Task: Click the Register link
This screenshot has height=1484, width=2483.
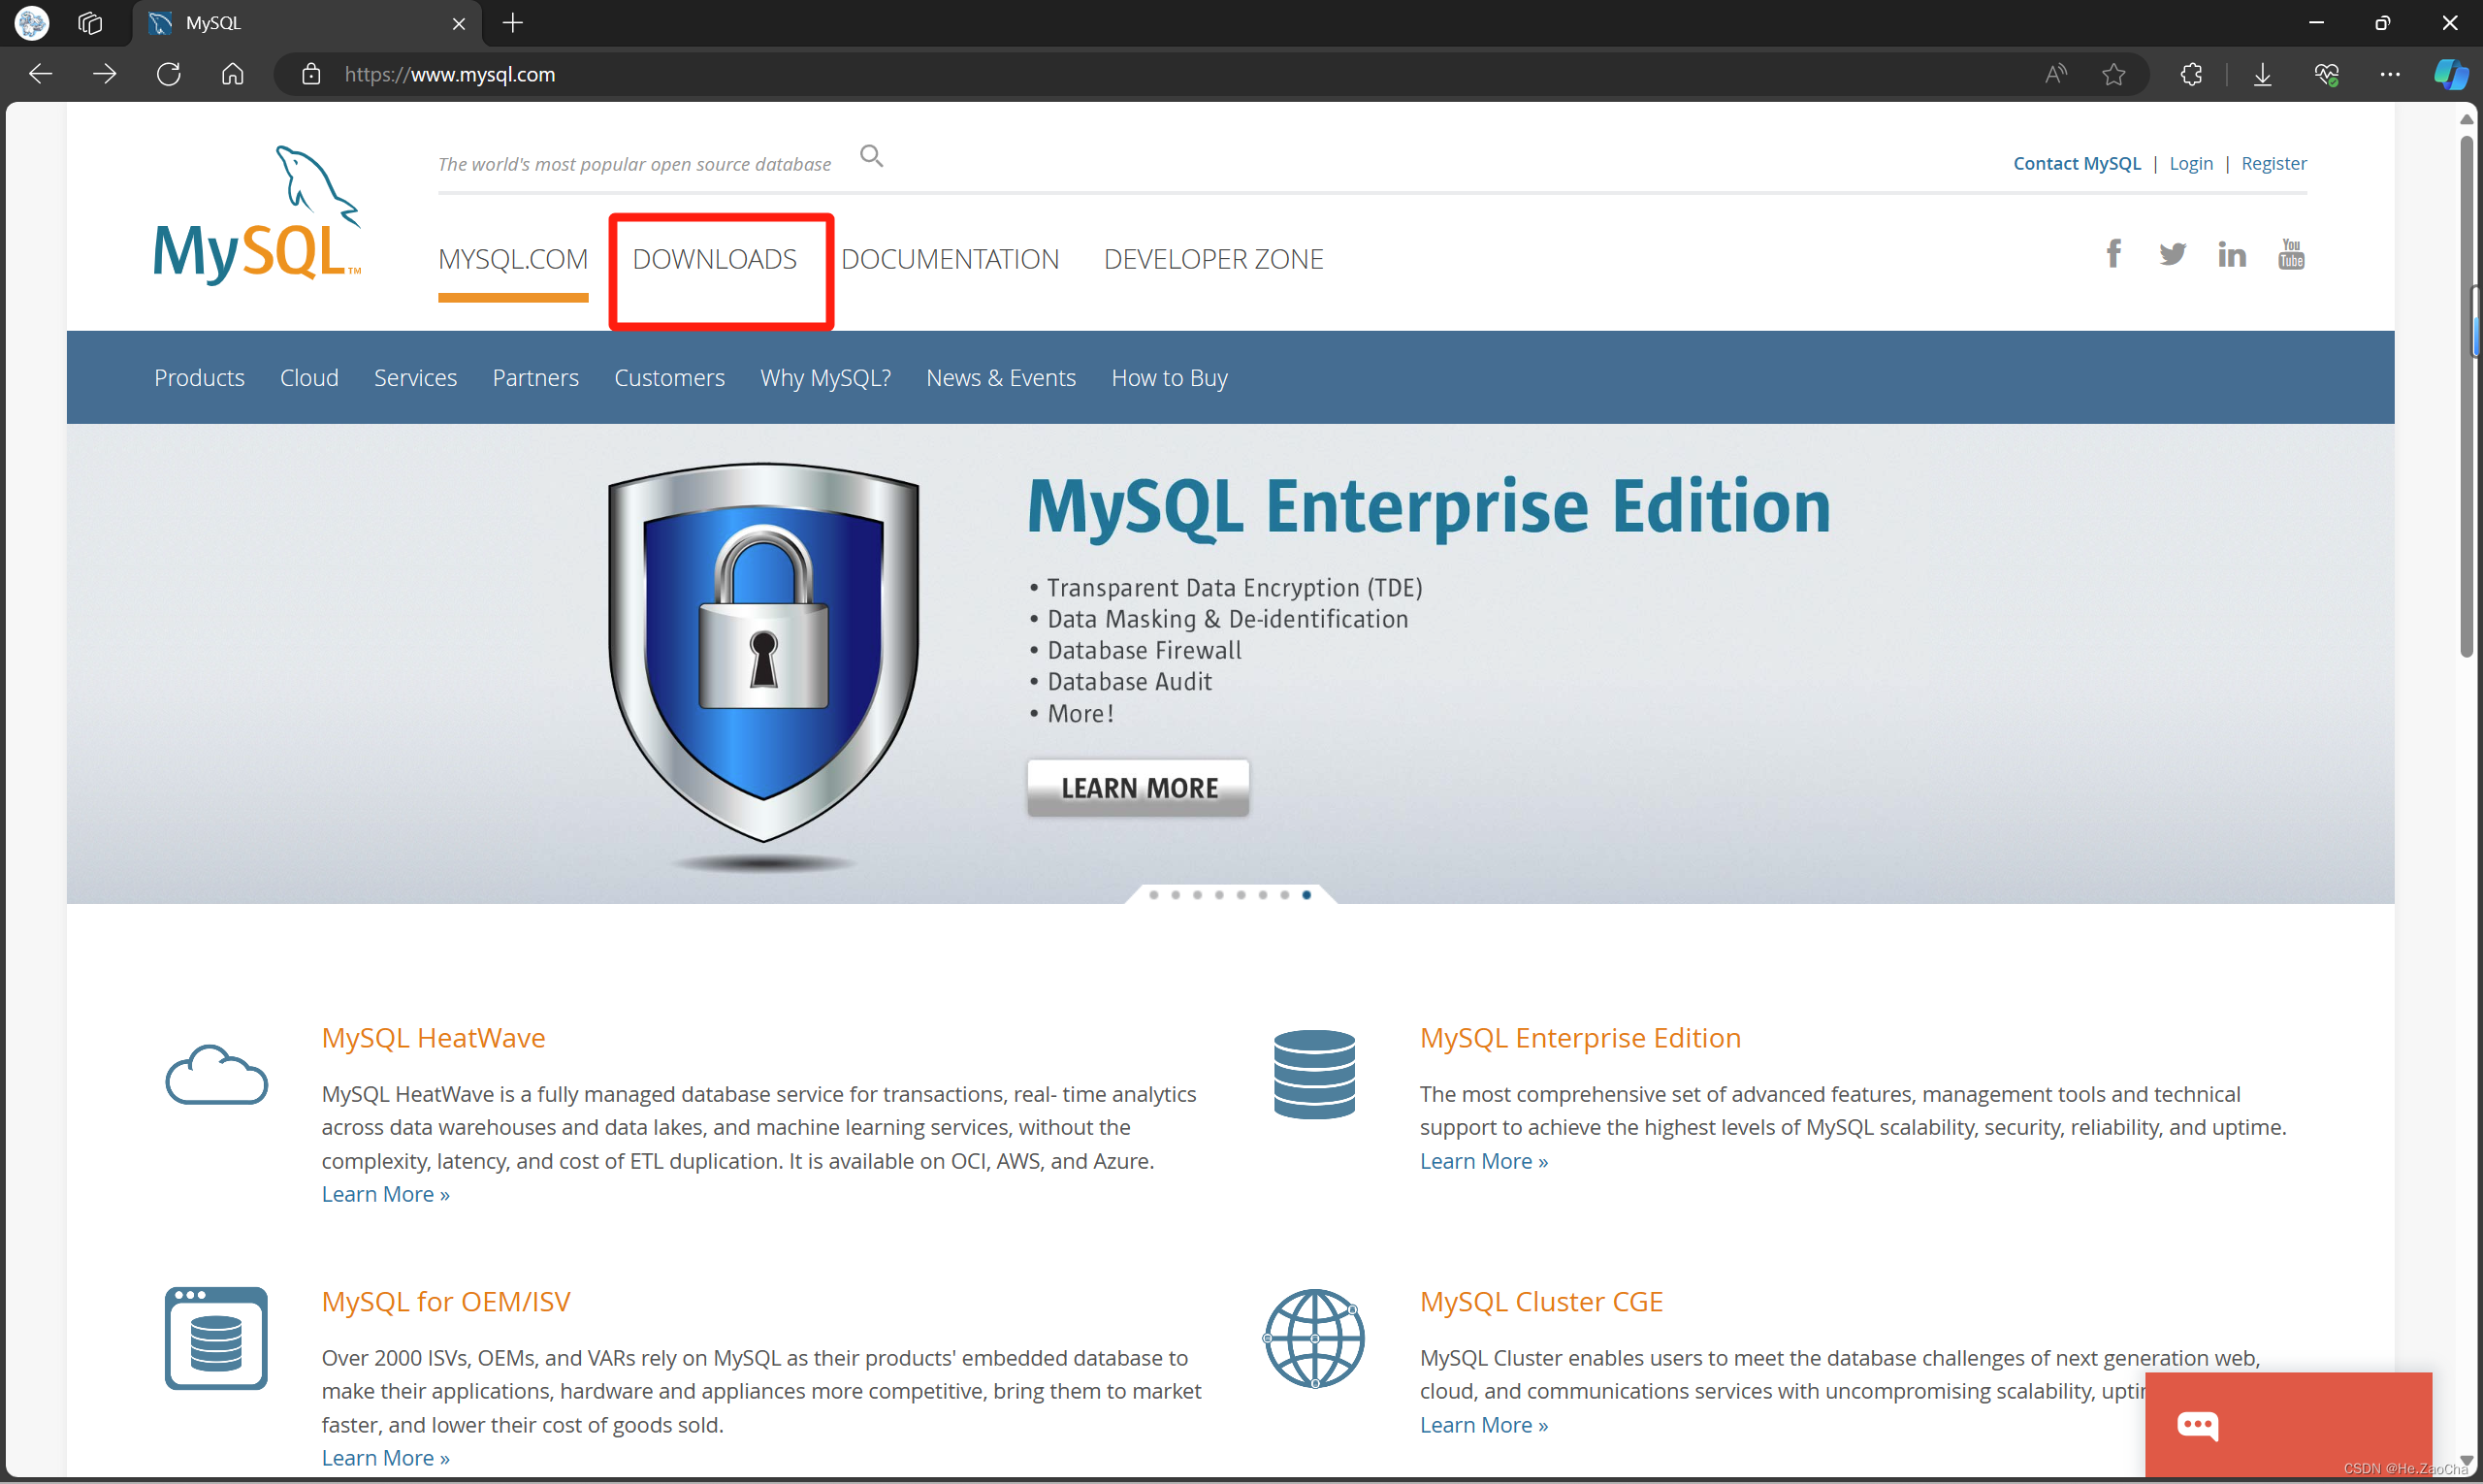Action: tap(2273, 163)
